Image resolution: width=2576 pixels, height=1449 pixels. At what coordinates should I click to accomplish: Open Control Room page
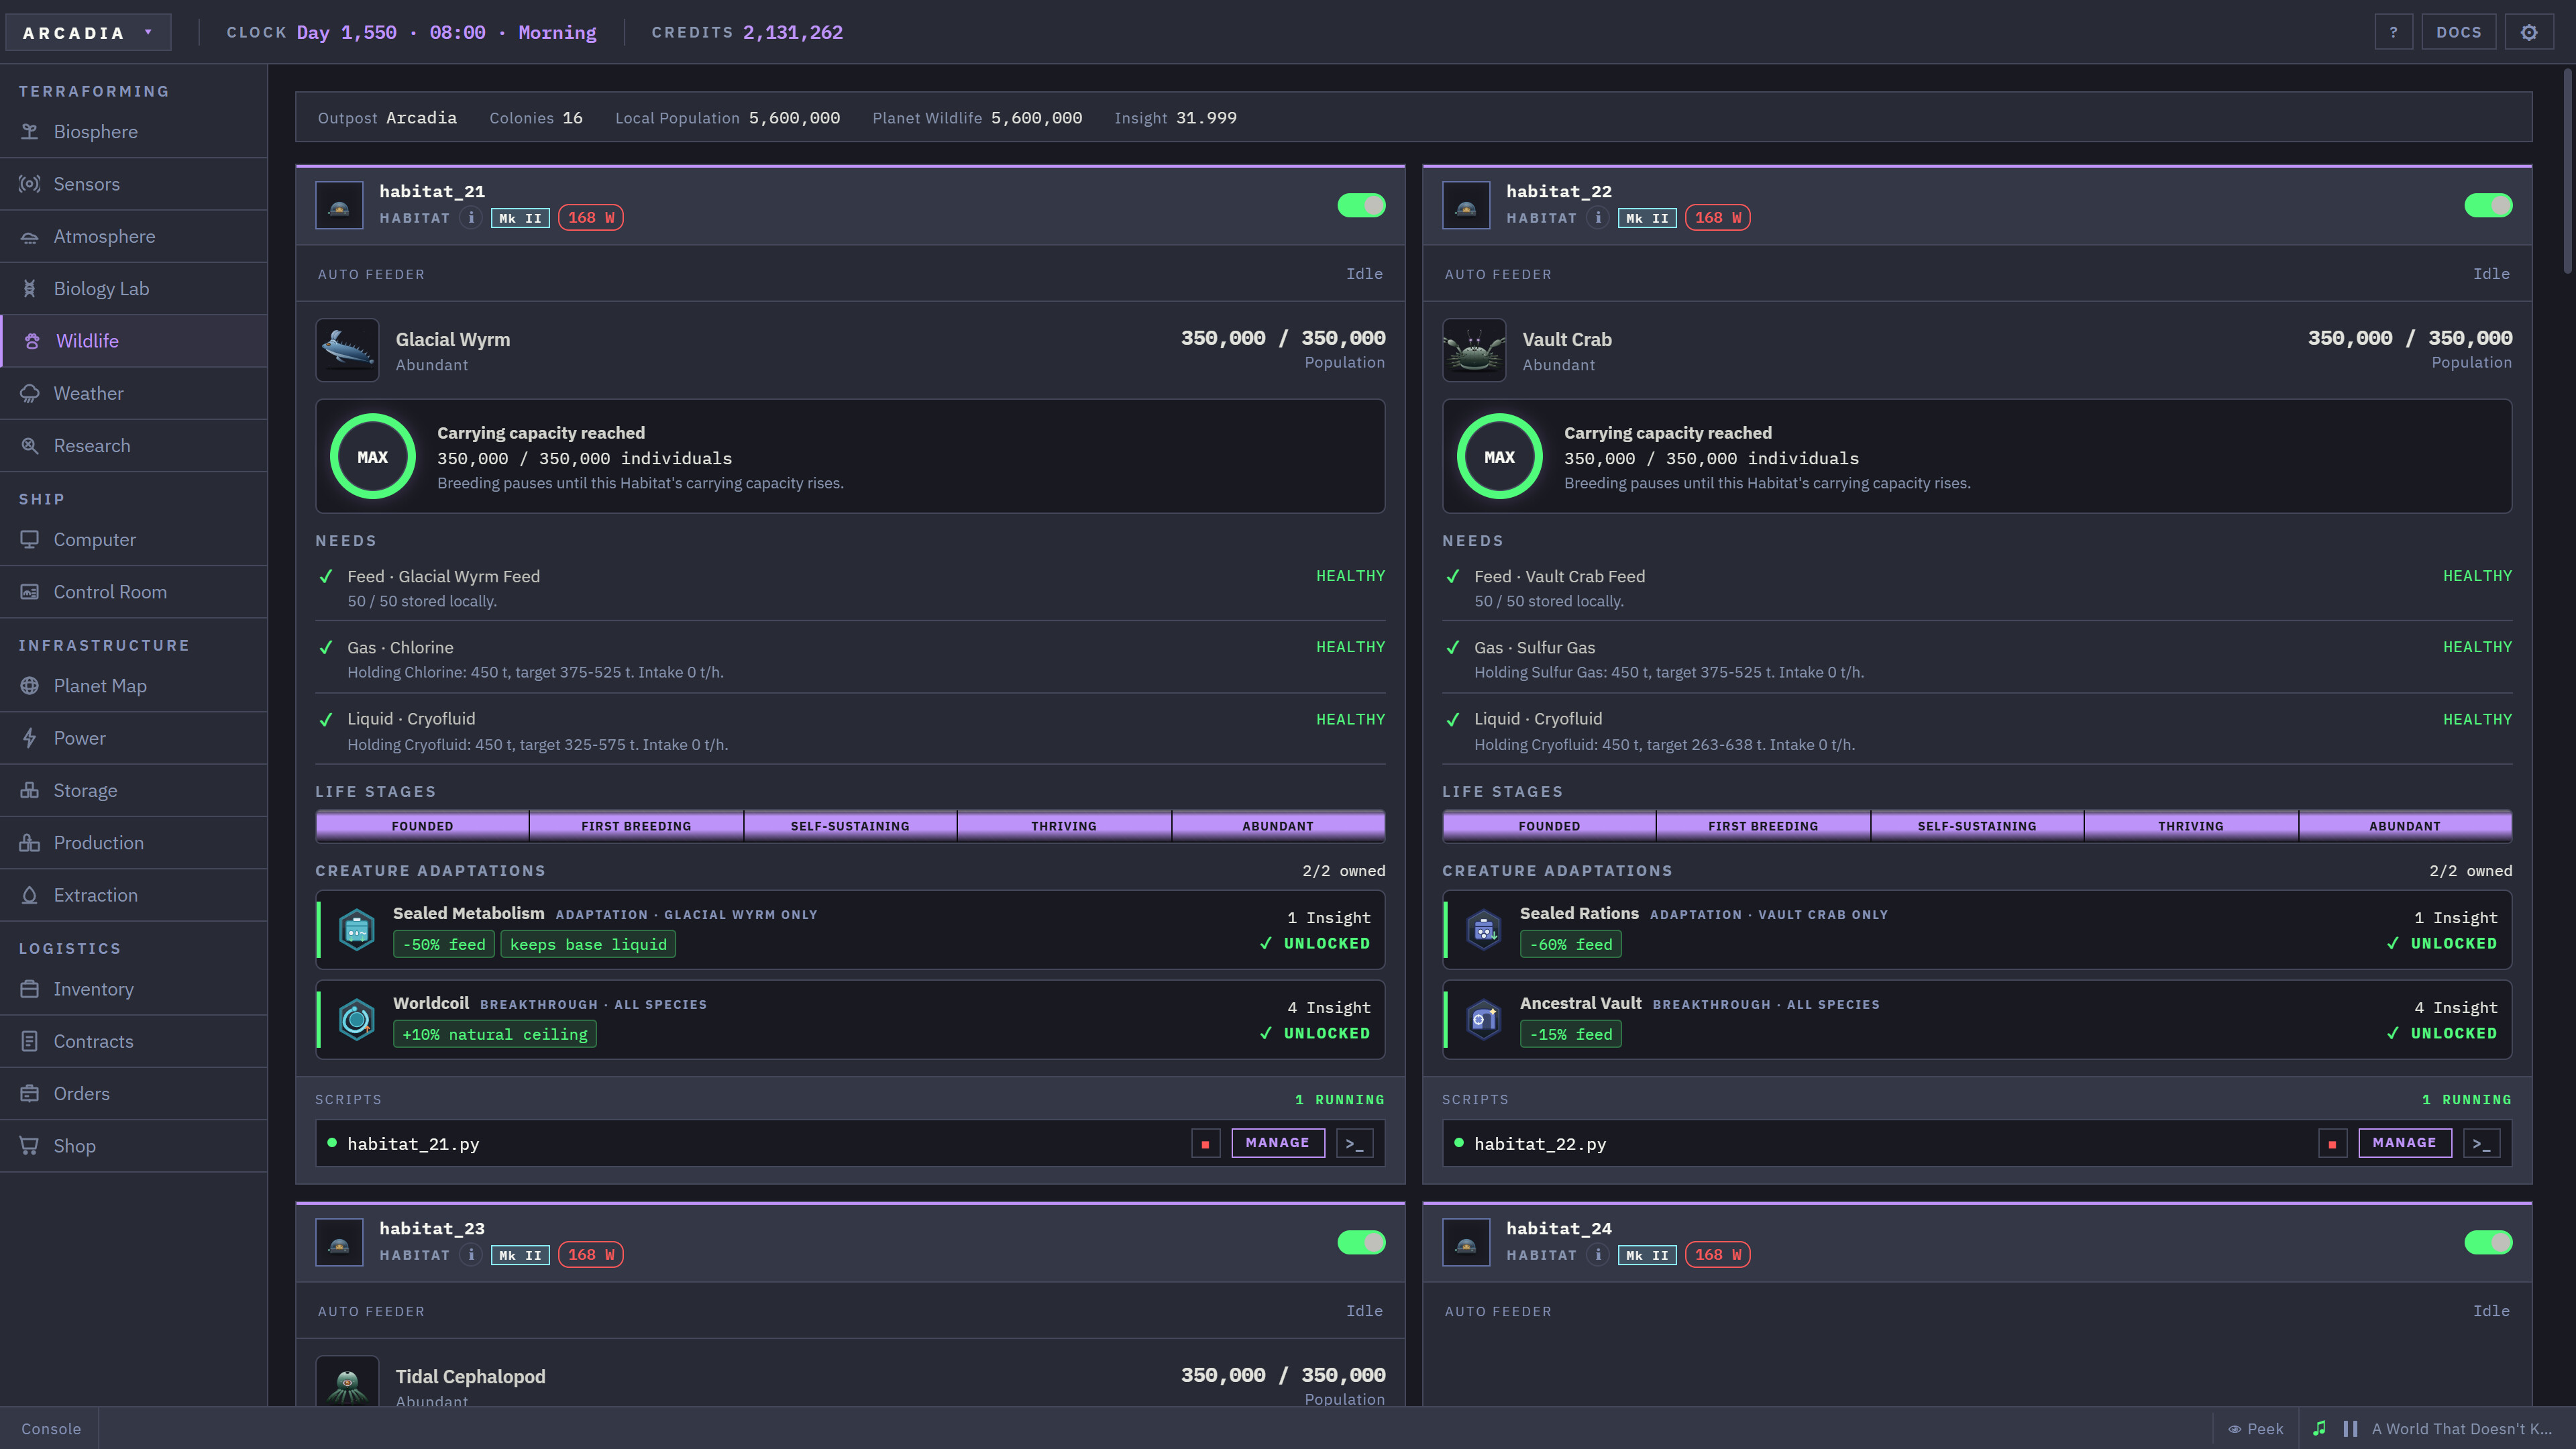(134, 591)
